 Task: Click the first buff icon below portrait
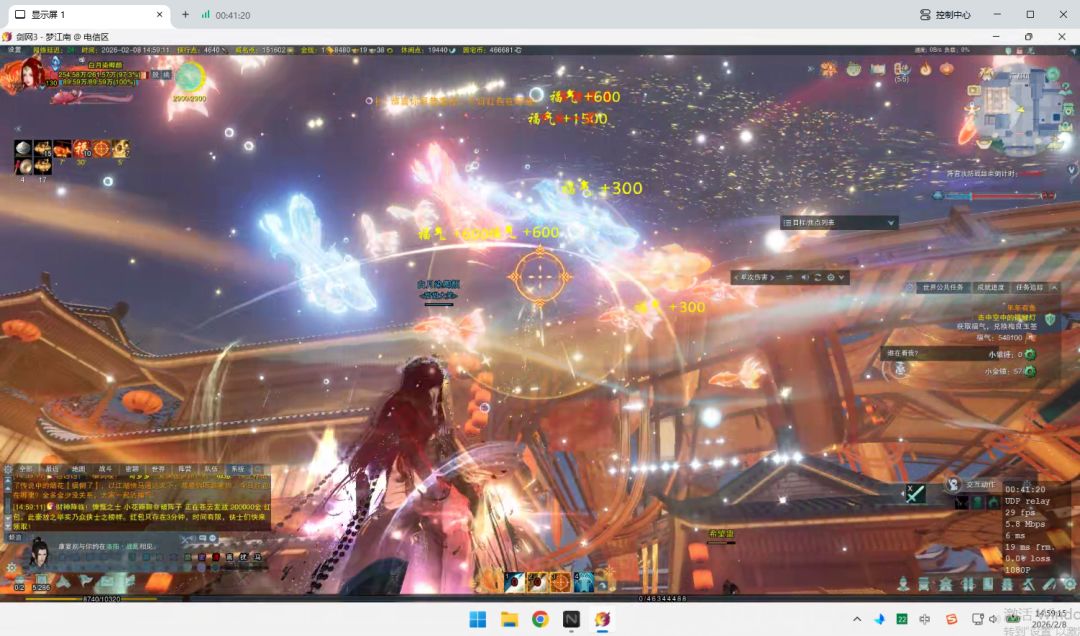[x=23, y=148]
